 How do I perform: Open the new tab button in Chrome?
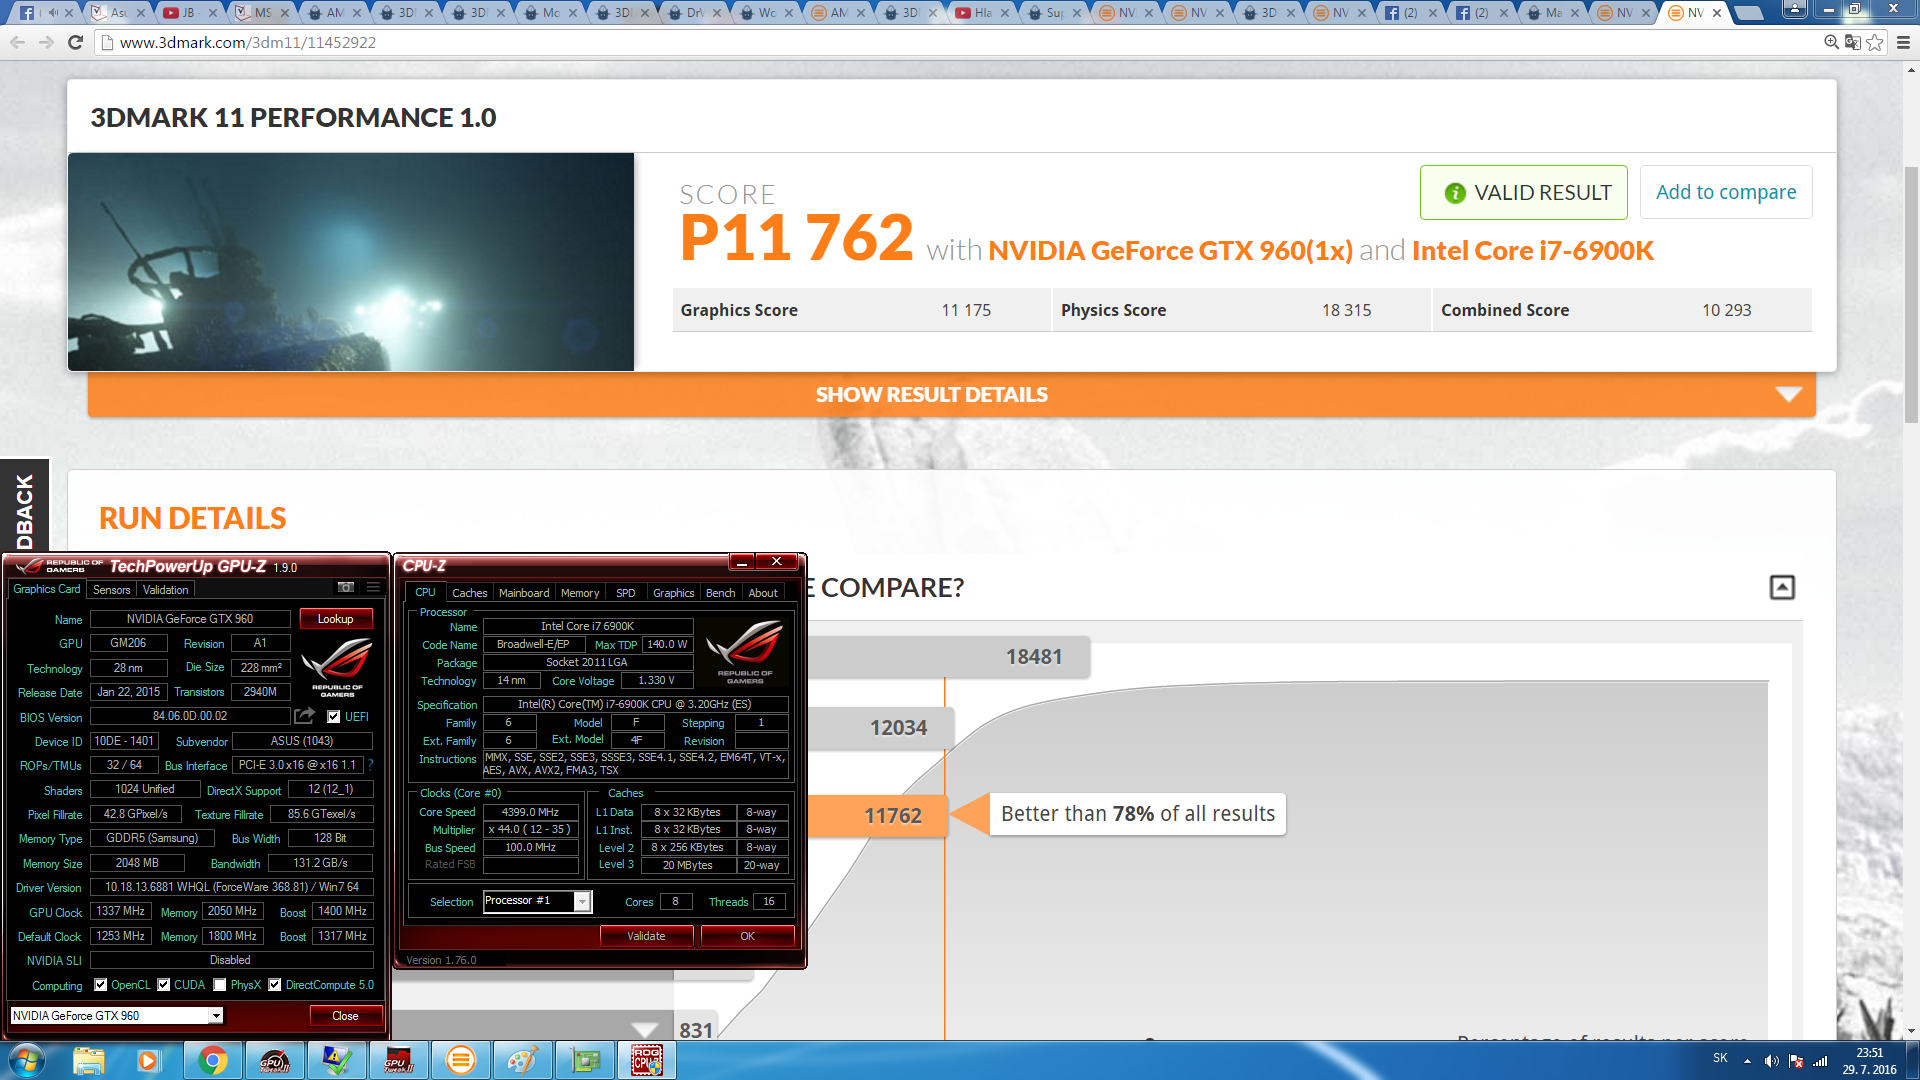click(x=1748, y=13)
